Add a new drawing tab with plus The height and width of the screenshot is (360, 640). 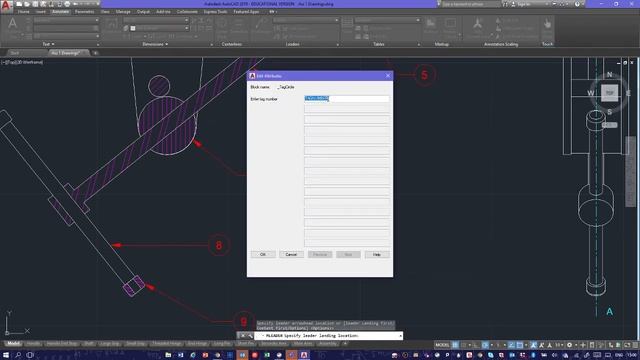click(95, 53)
